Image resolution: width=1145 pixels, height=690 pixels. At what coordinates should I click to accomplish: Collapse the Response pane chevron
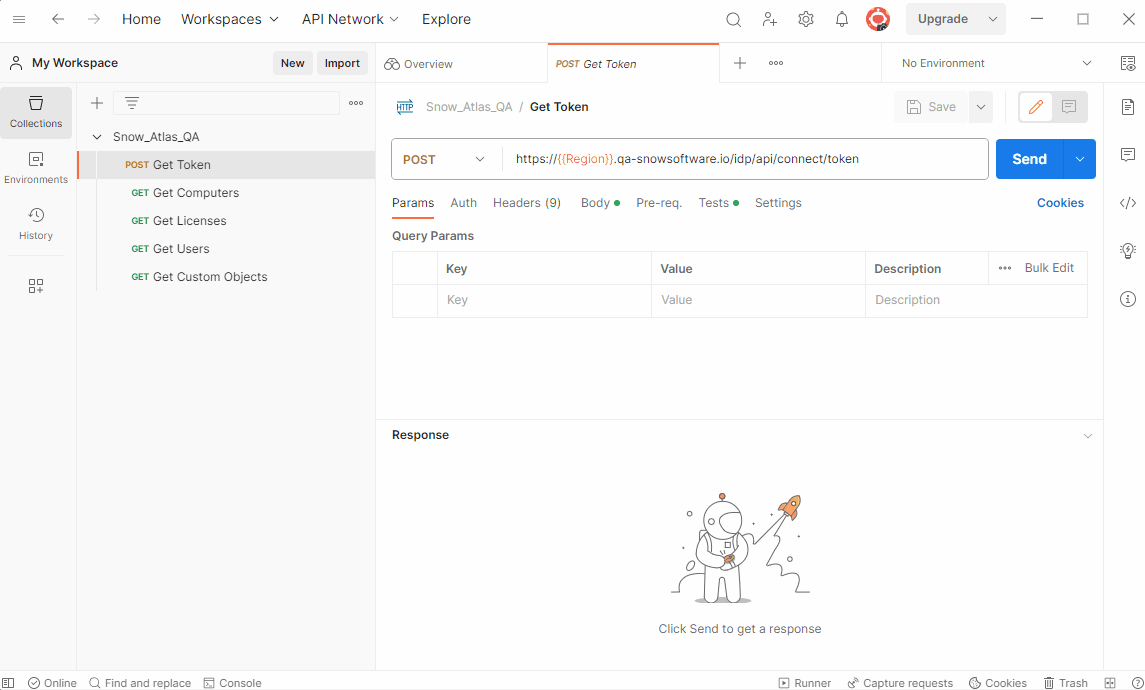click(x=1087, y=436)
